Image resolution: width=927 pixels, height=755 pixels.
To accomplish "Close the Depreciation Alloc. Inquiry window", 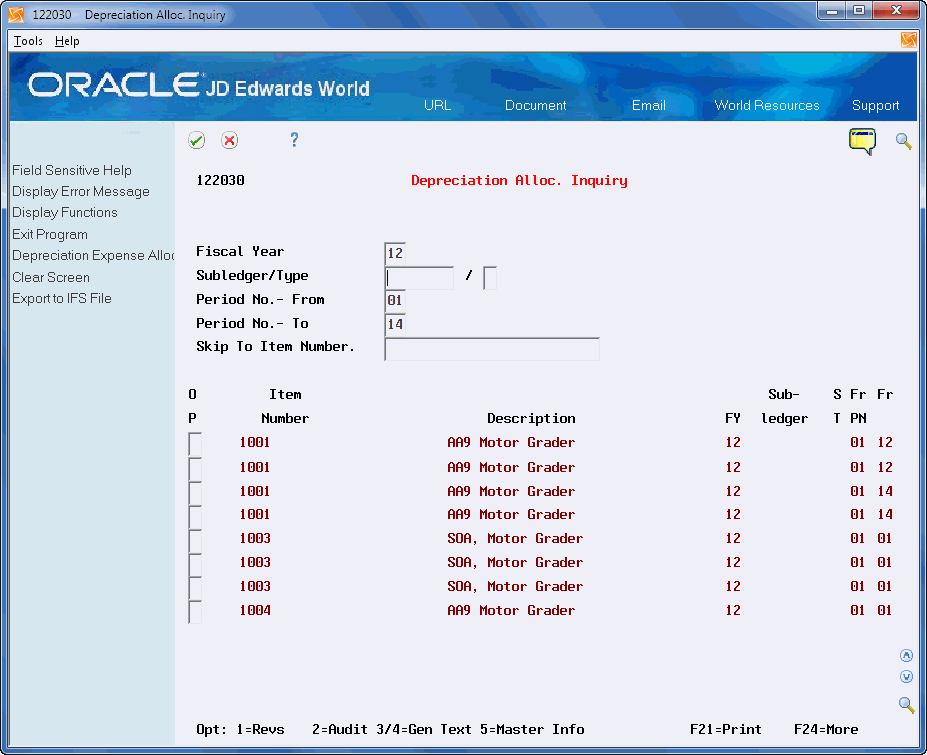I will point(896,11).
